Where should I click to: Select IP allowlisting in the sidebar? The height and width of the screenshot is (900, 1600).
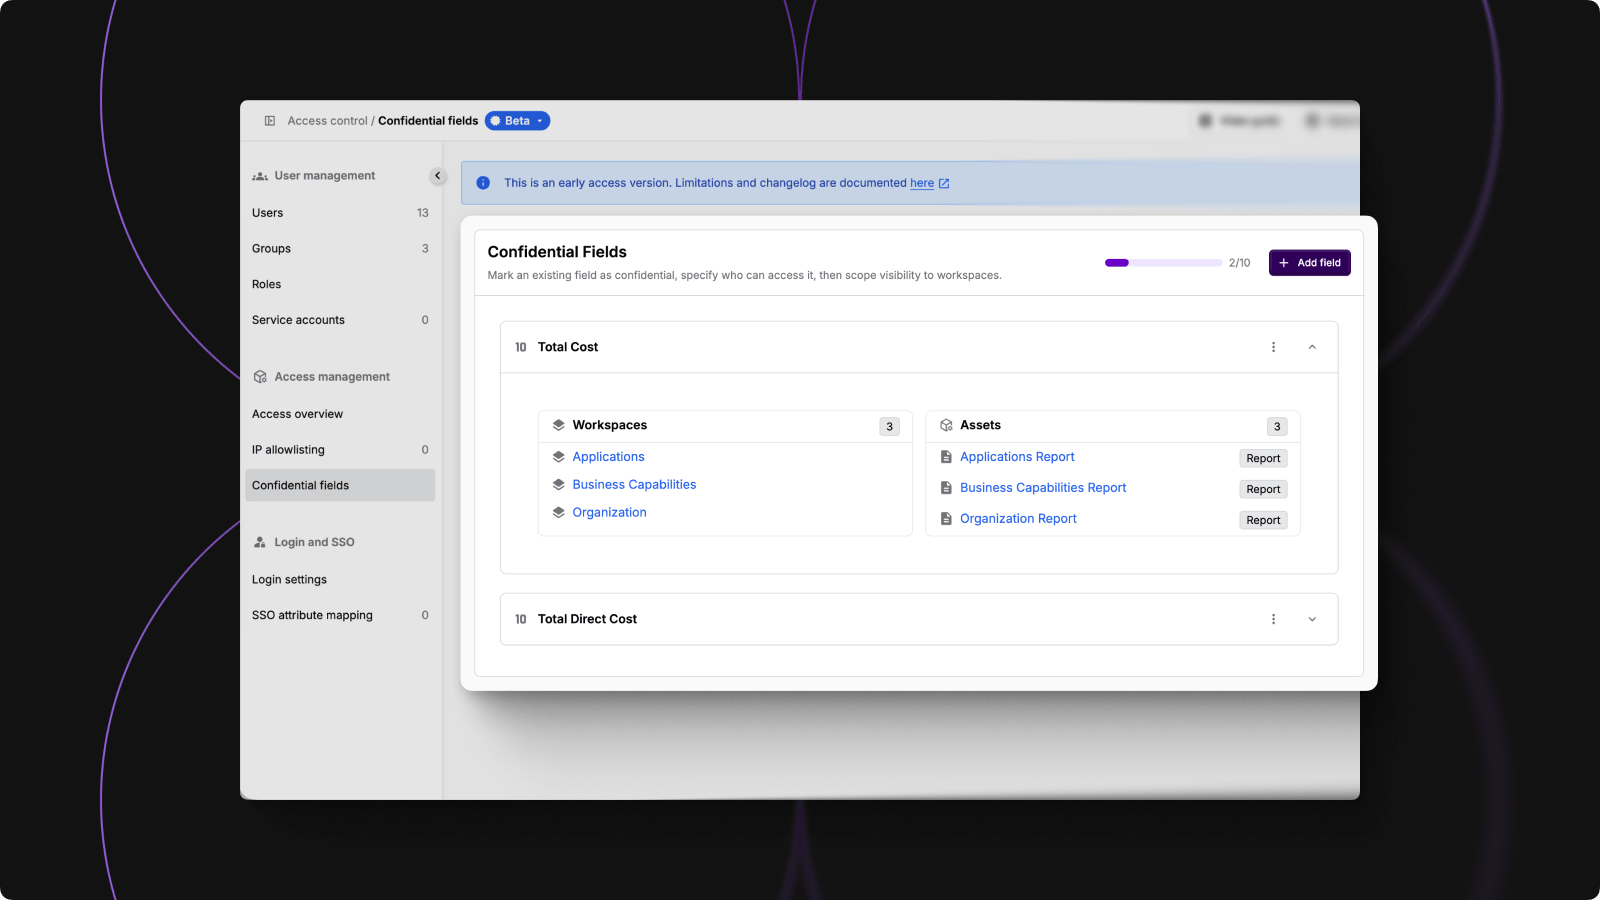pyautogui.click(x=288, y=450)
